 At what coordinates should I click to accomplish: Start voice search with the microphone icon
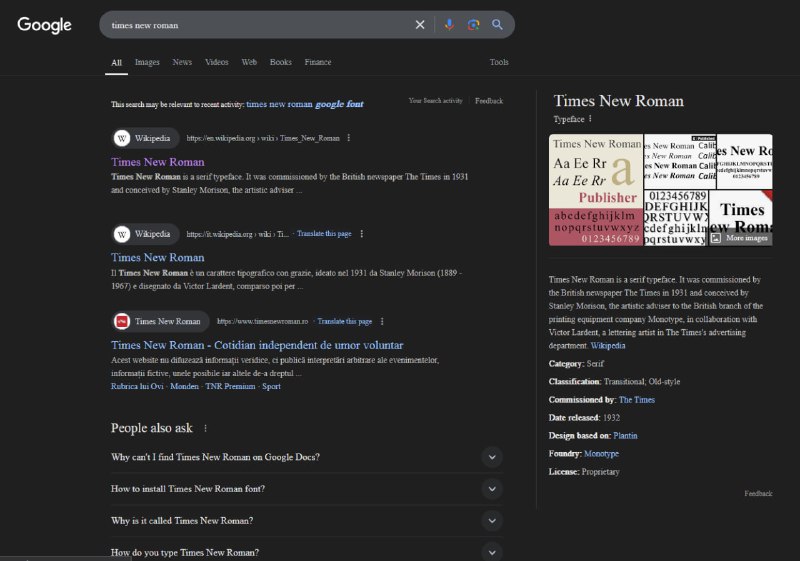pos(449,24)
